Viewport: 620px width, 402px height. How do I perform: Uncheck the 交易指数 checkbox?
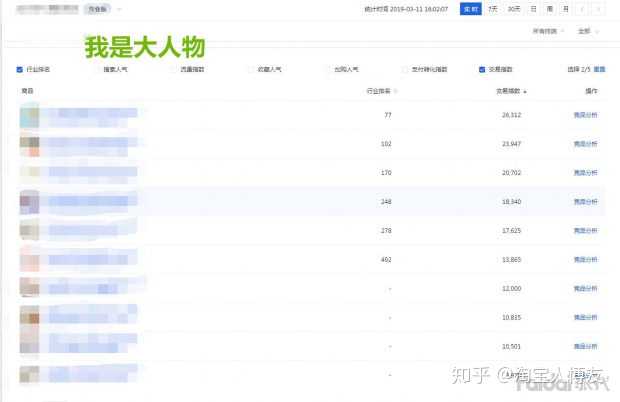481,70
